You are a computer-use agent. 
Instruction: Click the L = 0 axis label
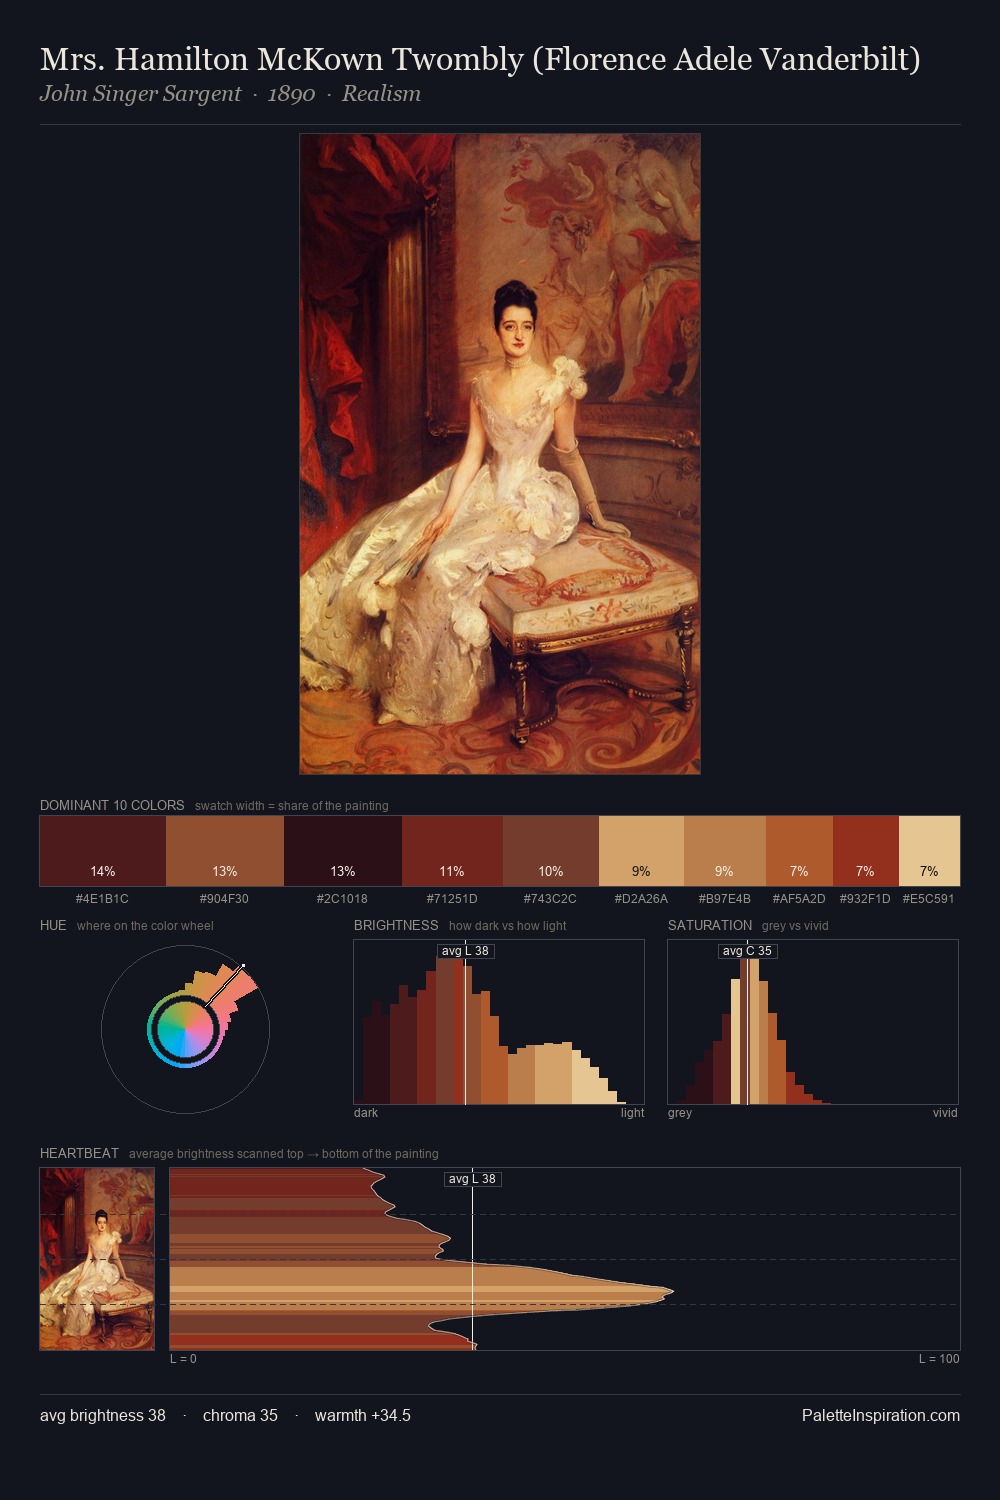[x=183, y=1359]
